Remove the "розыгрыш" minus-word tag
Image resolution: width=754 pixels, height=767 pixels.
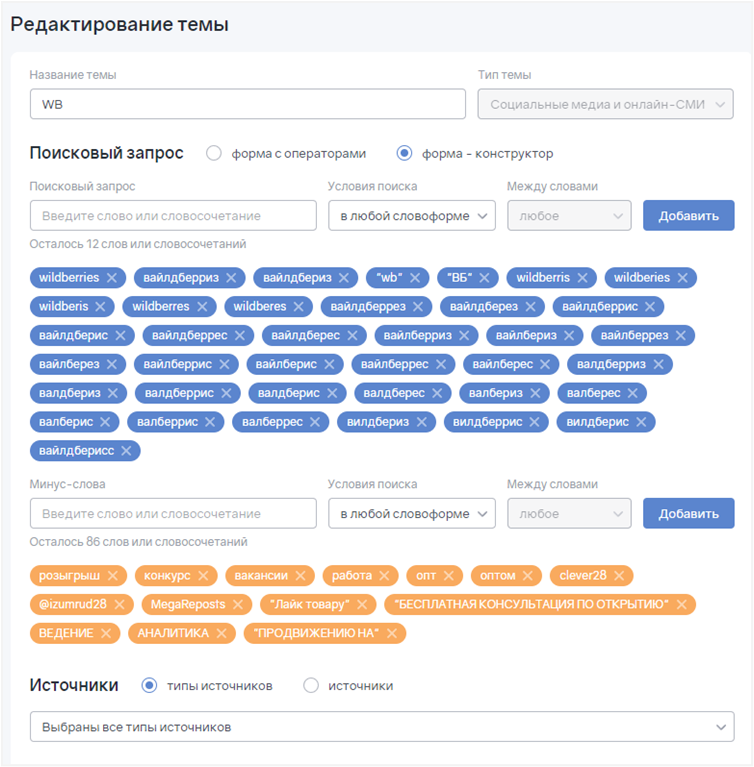click(x=113, y=575)
